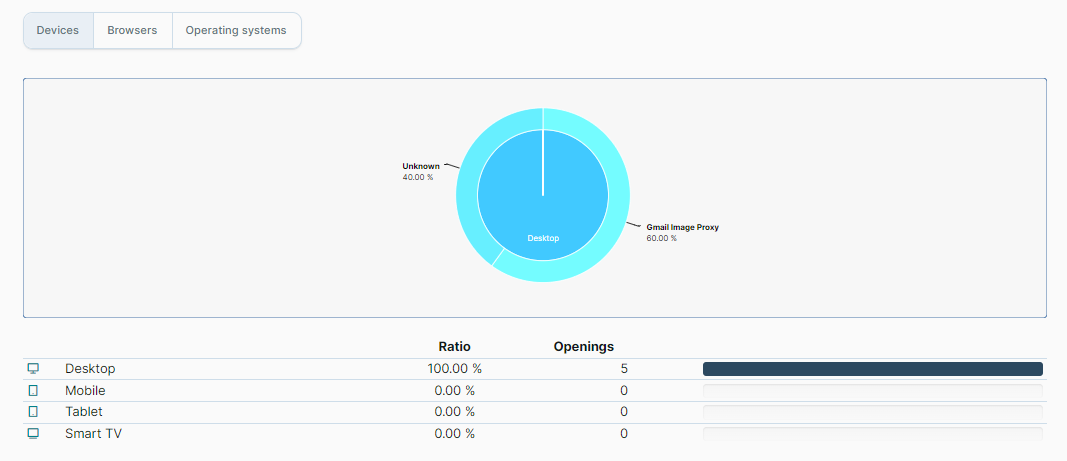
Task: Select the Gmail Image Proxy chart label
Action: click(682, 228)
